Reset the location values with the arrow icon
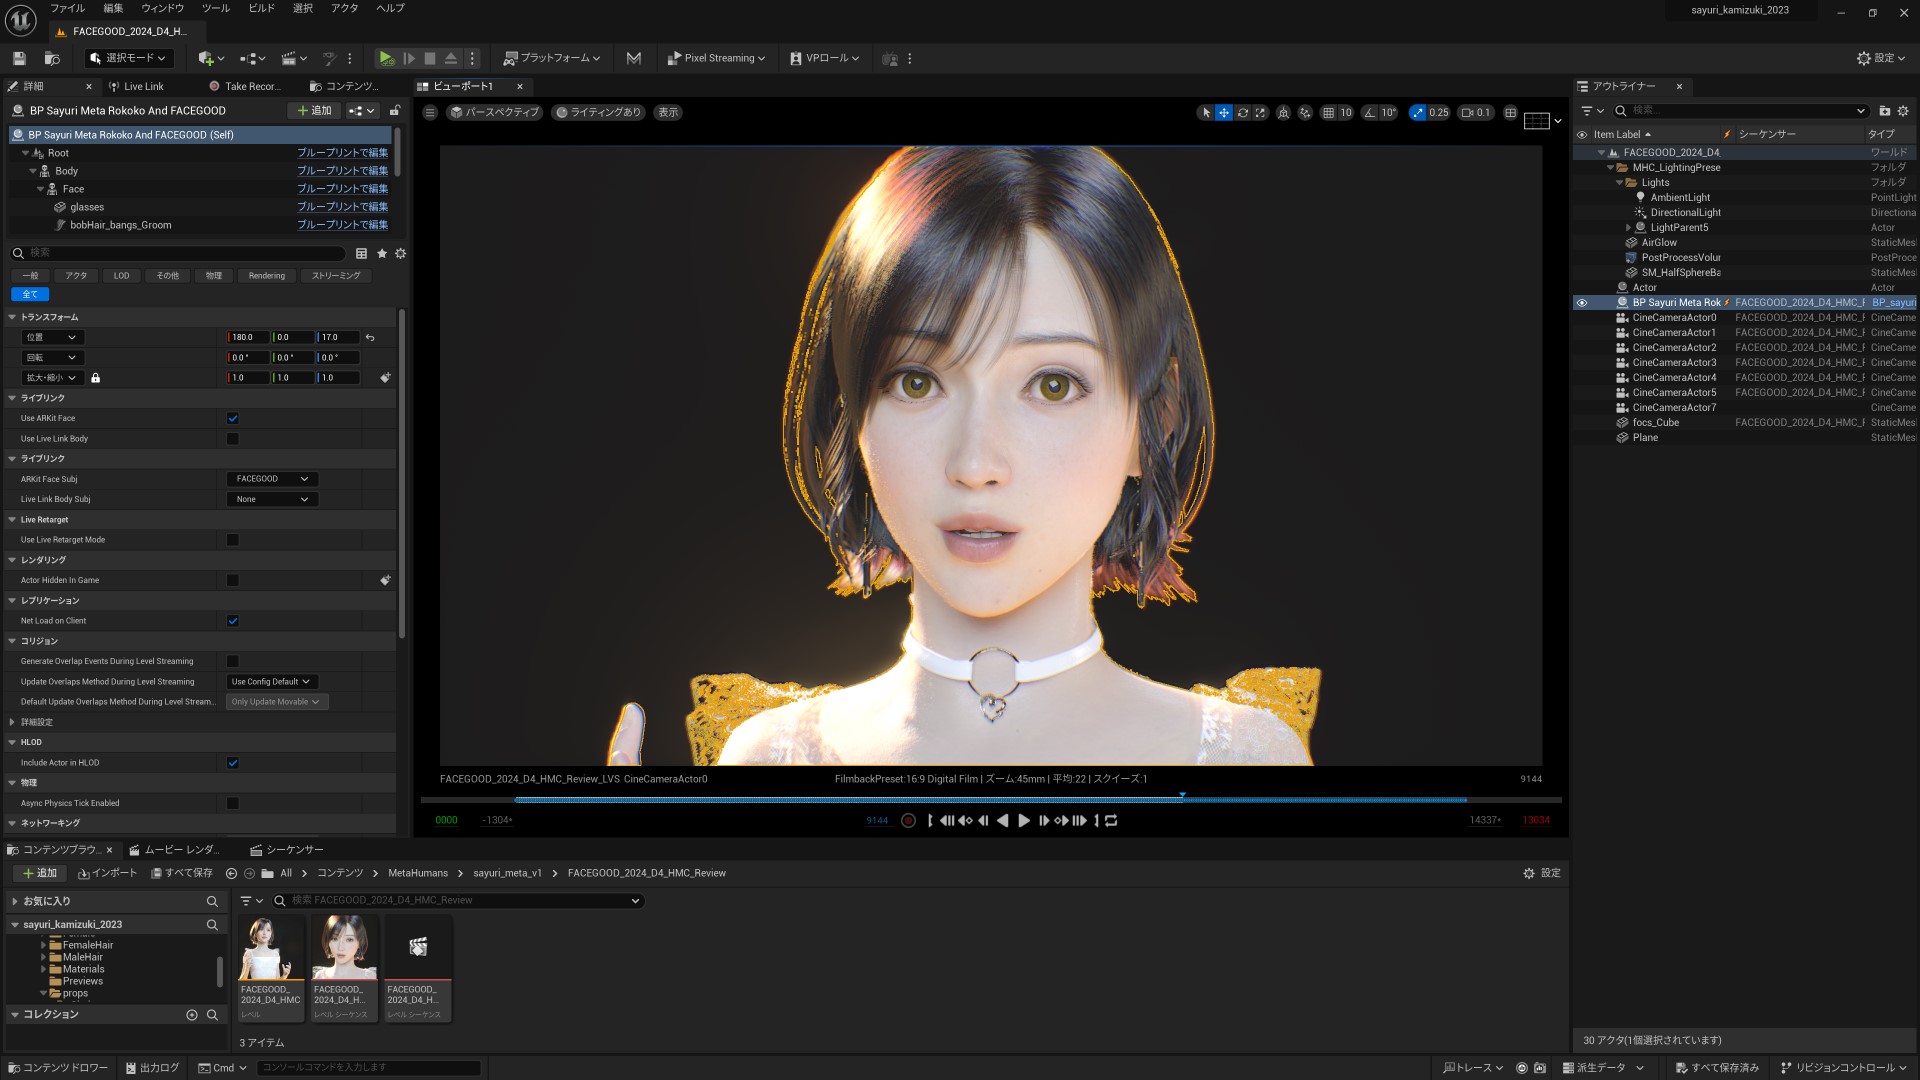This screenshot has width=1920, height=1080. tap(370, 337)
